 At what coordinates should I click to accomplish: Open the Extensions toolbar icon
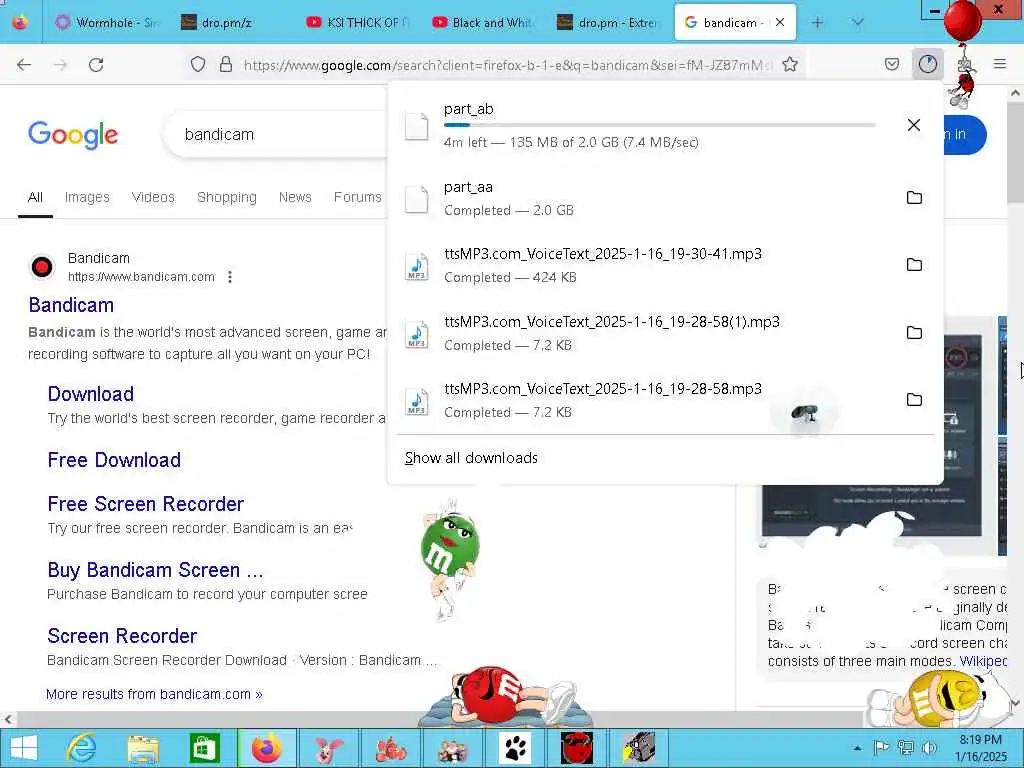coord(965,64)
